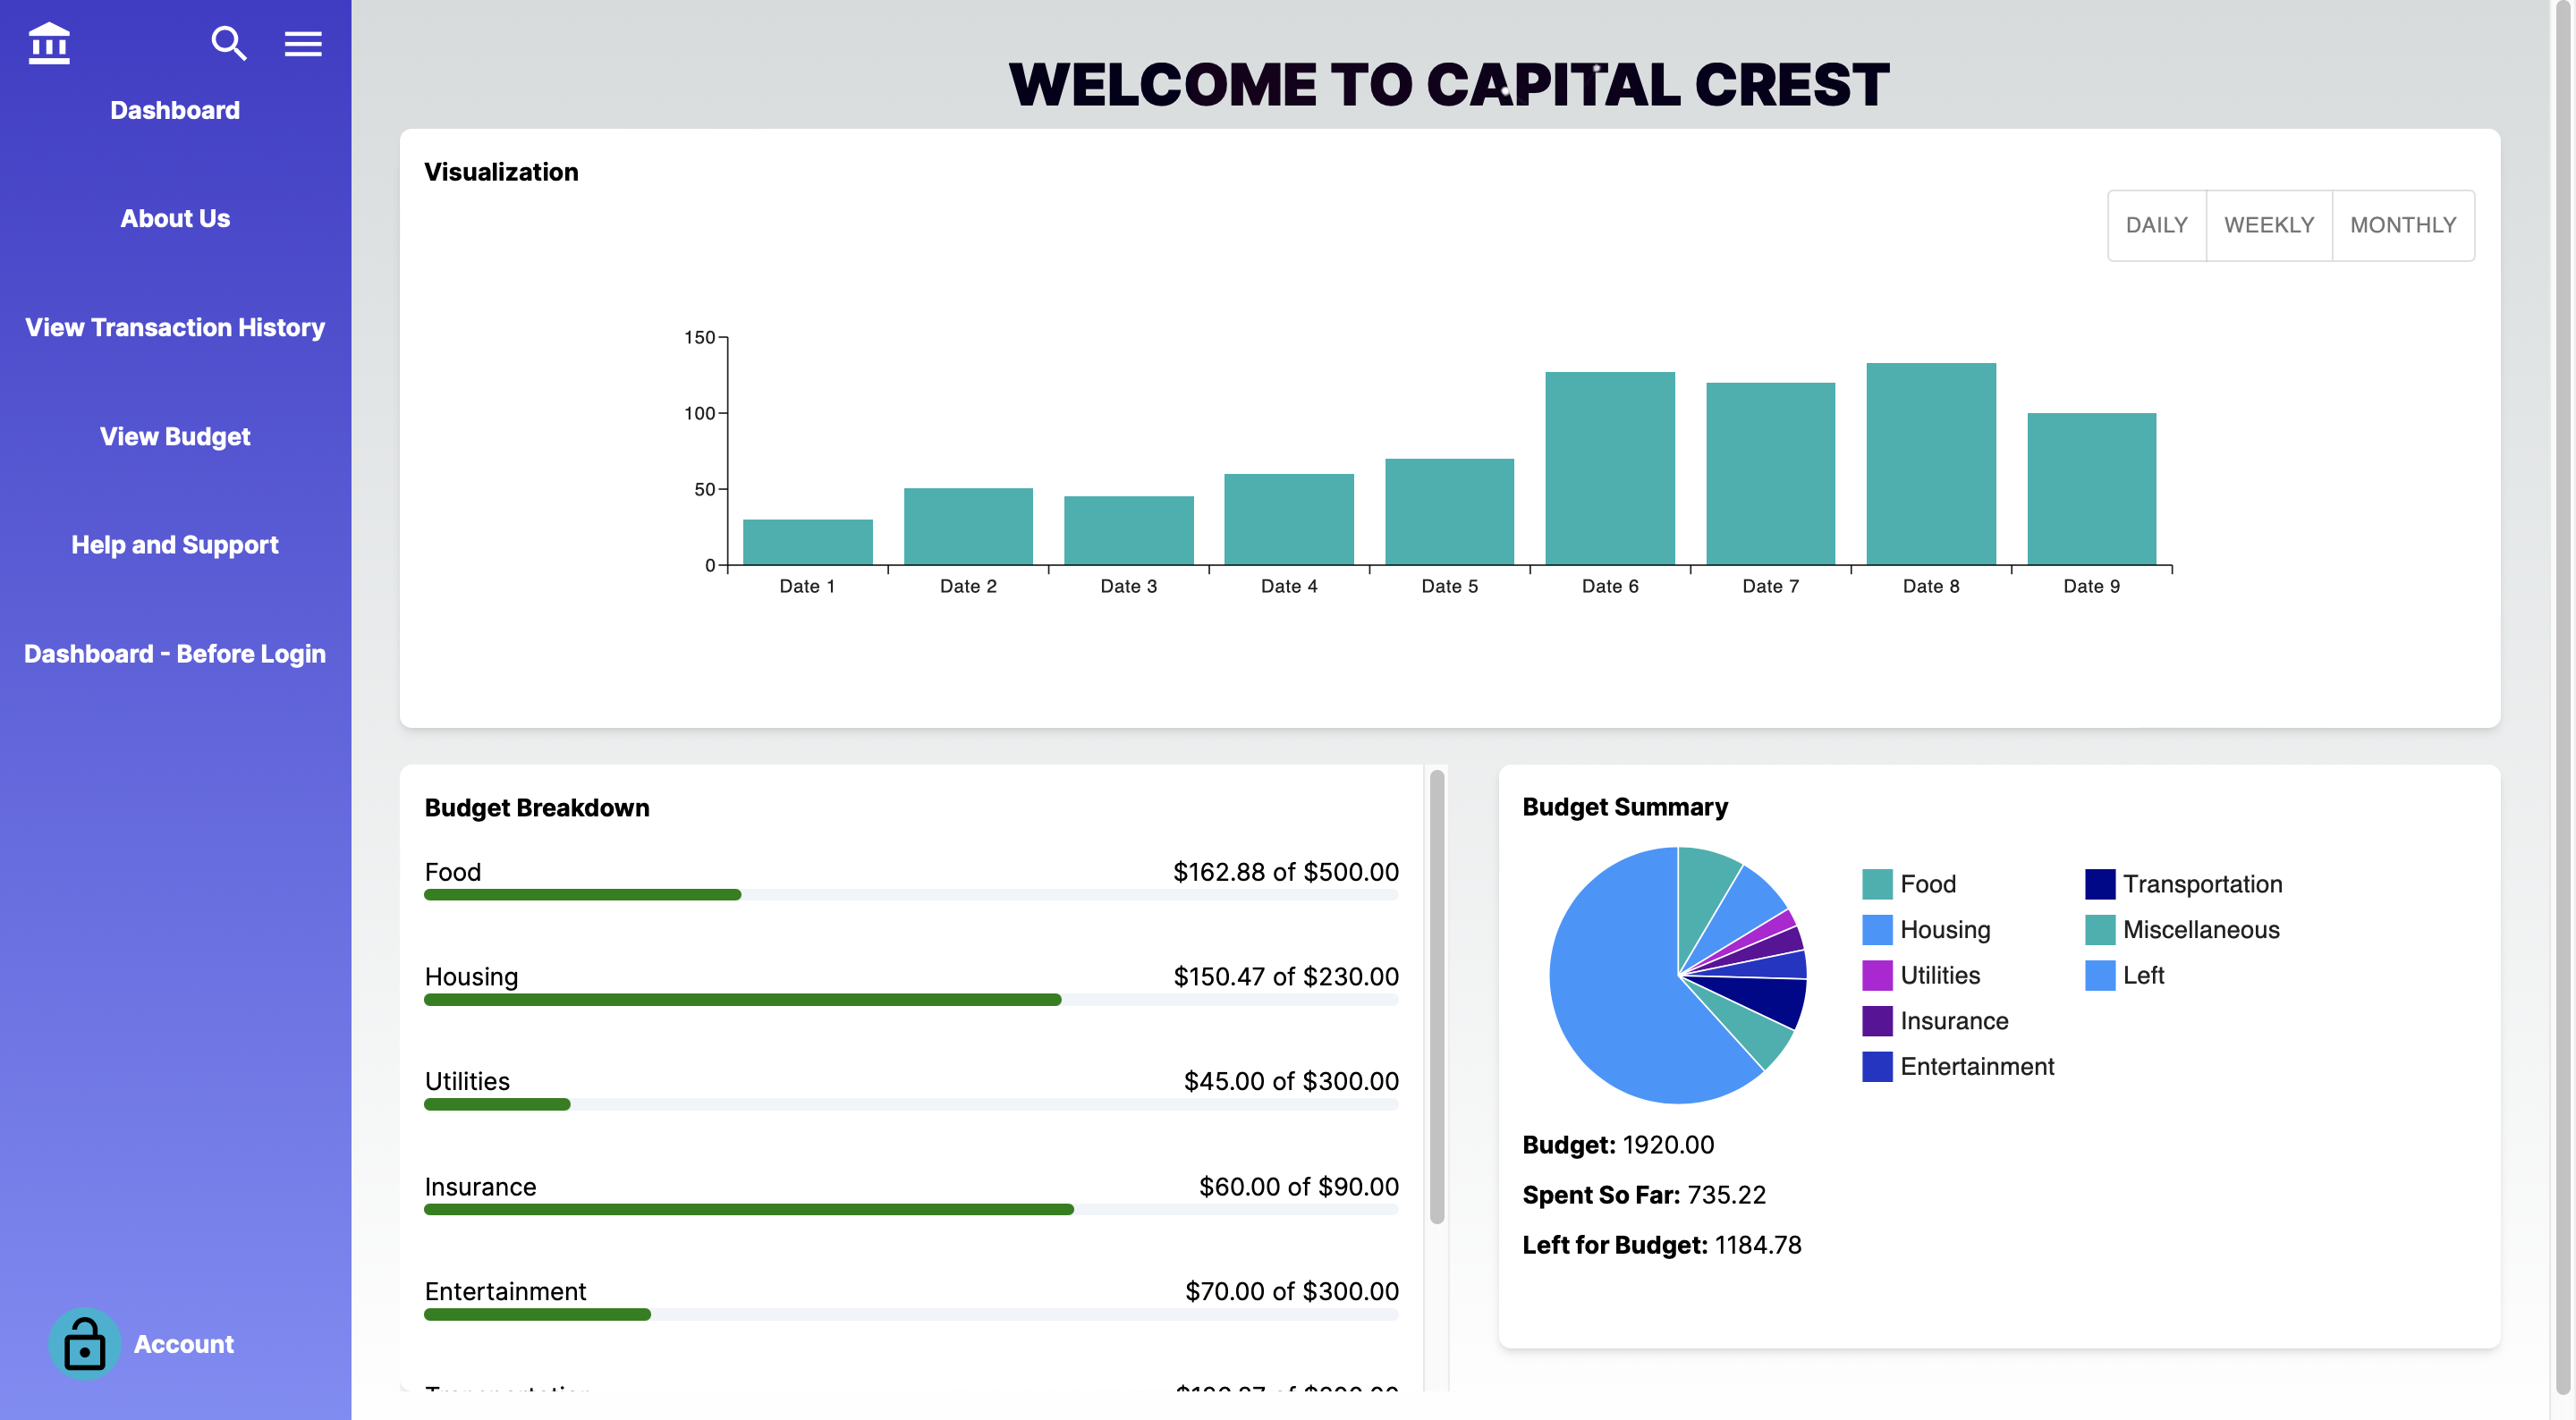
Task: Click the Budget Summary heading
Action: (x=1625, y=806)
